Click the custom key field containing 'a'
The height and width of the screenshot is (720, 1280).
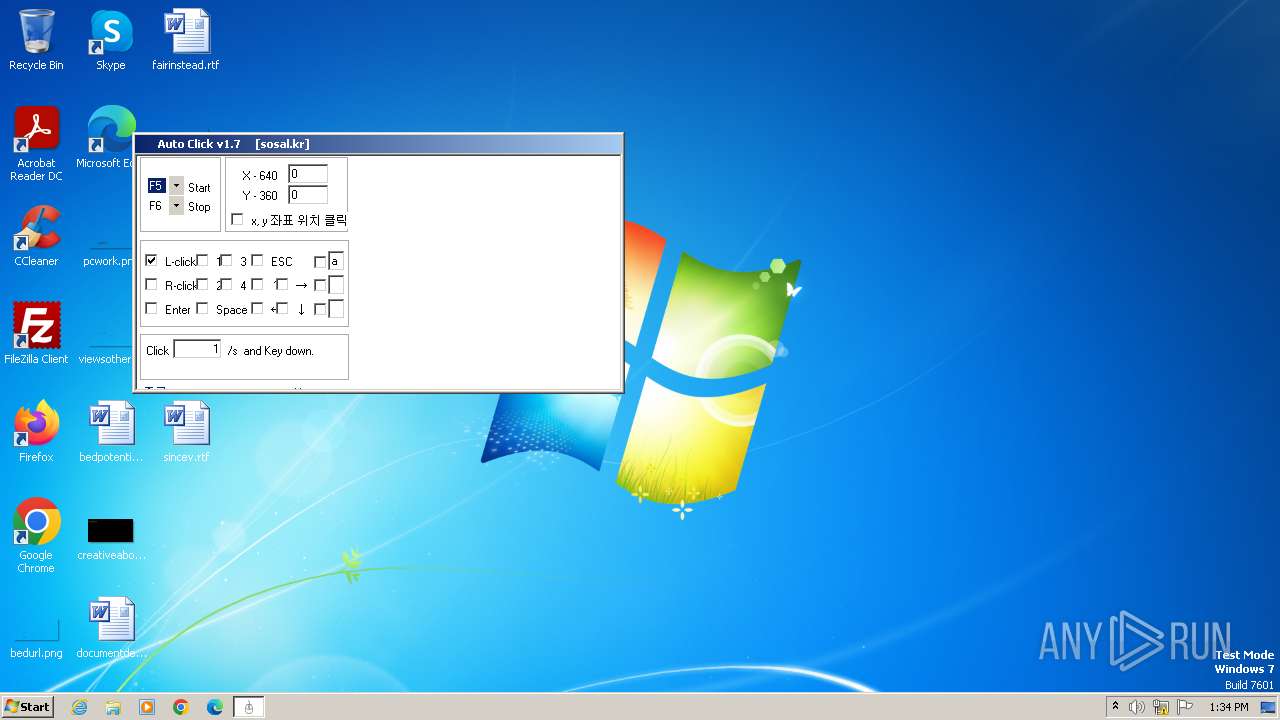click(336, 261)
